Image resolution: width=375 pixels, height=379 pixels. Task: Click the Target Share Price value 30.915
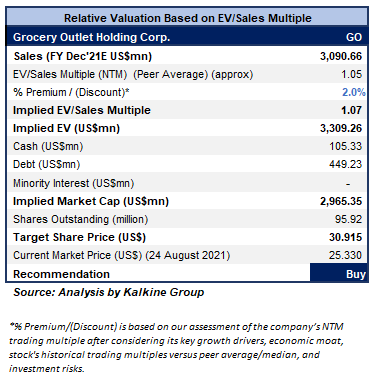click(345, 237)
